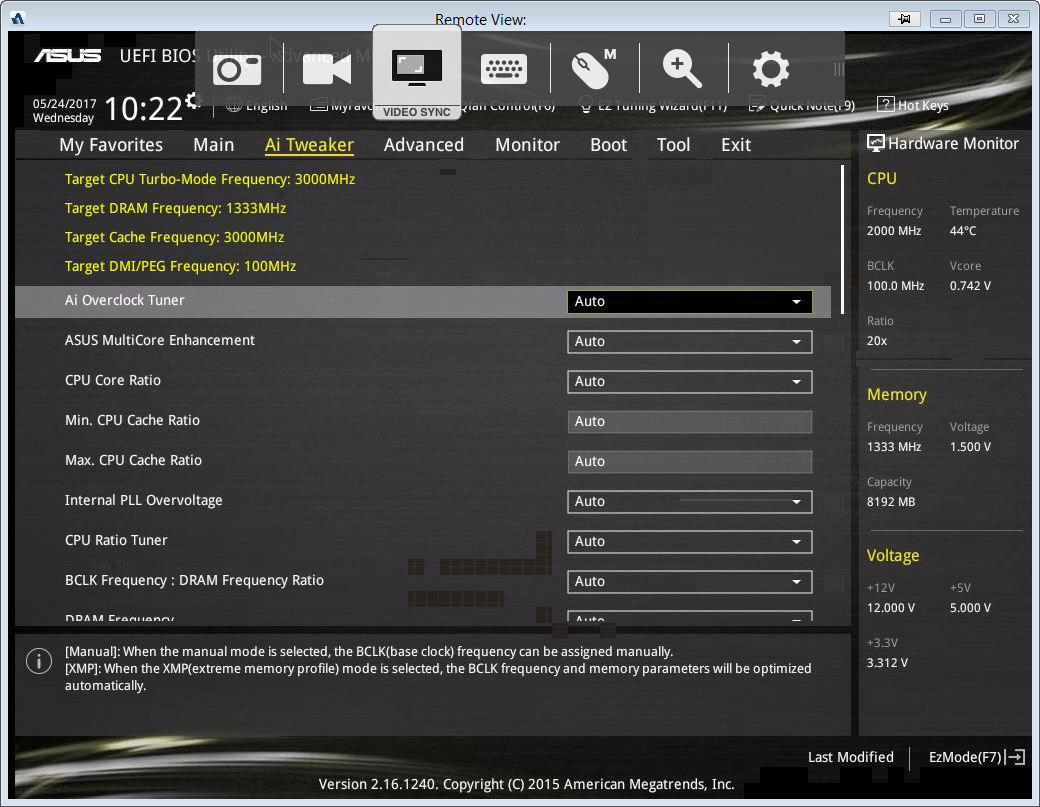Viewport: 1040px width, 807px height.
Task: Switch to the Main tab
Action: pos(214,145)
